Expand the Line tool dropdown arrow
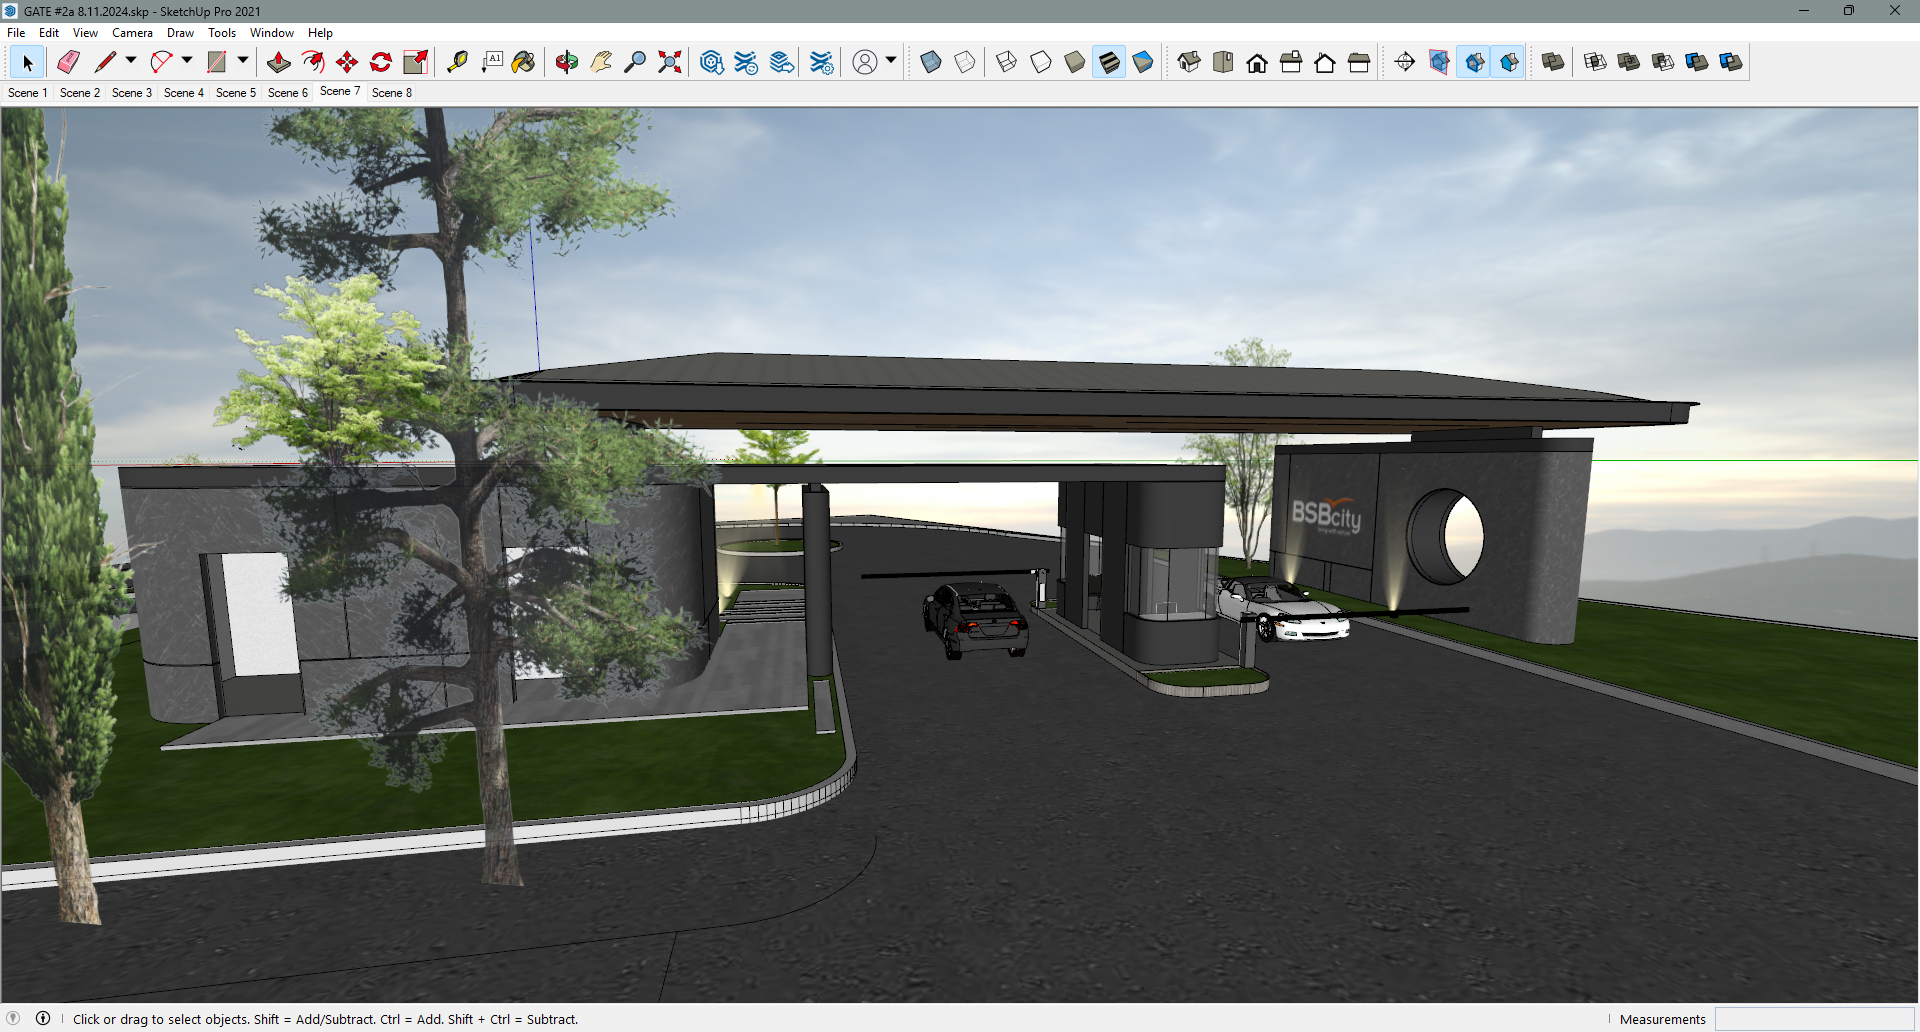This screenshot has height=1032, width=1920. click(131, 61)
